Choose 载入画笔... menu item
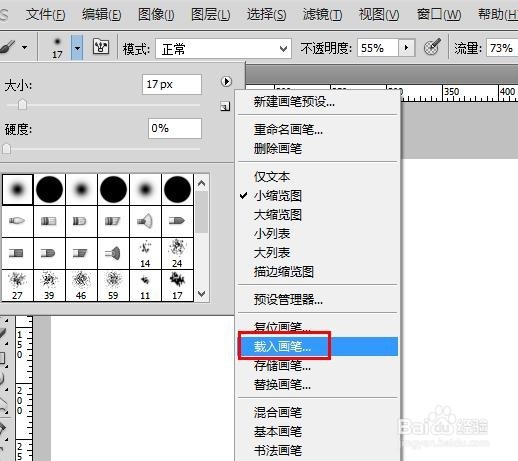This screenshot has width=518, height=461. pos(318,346)
